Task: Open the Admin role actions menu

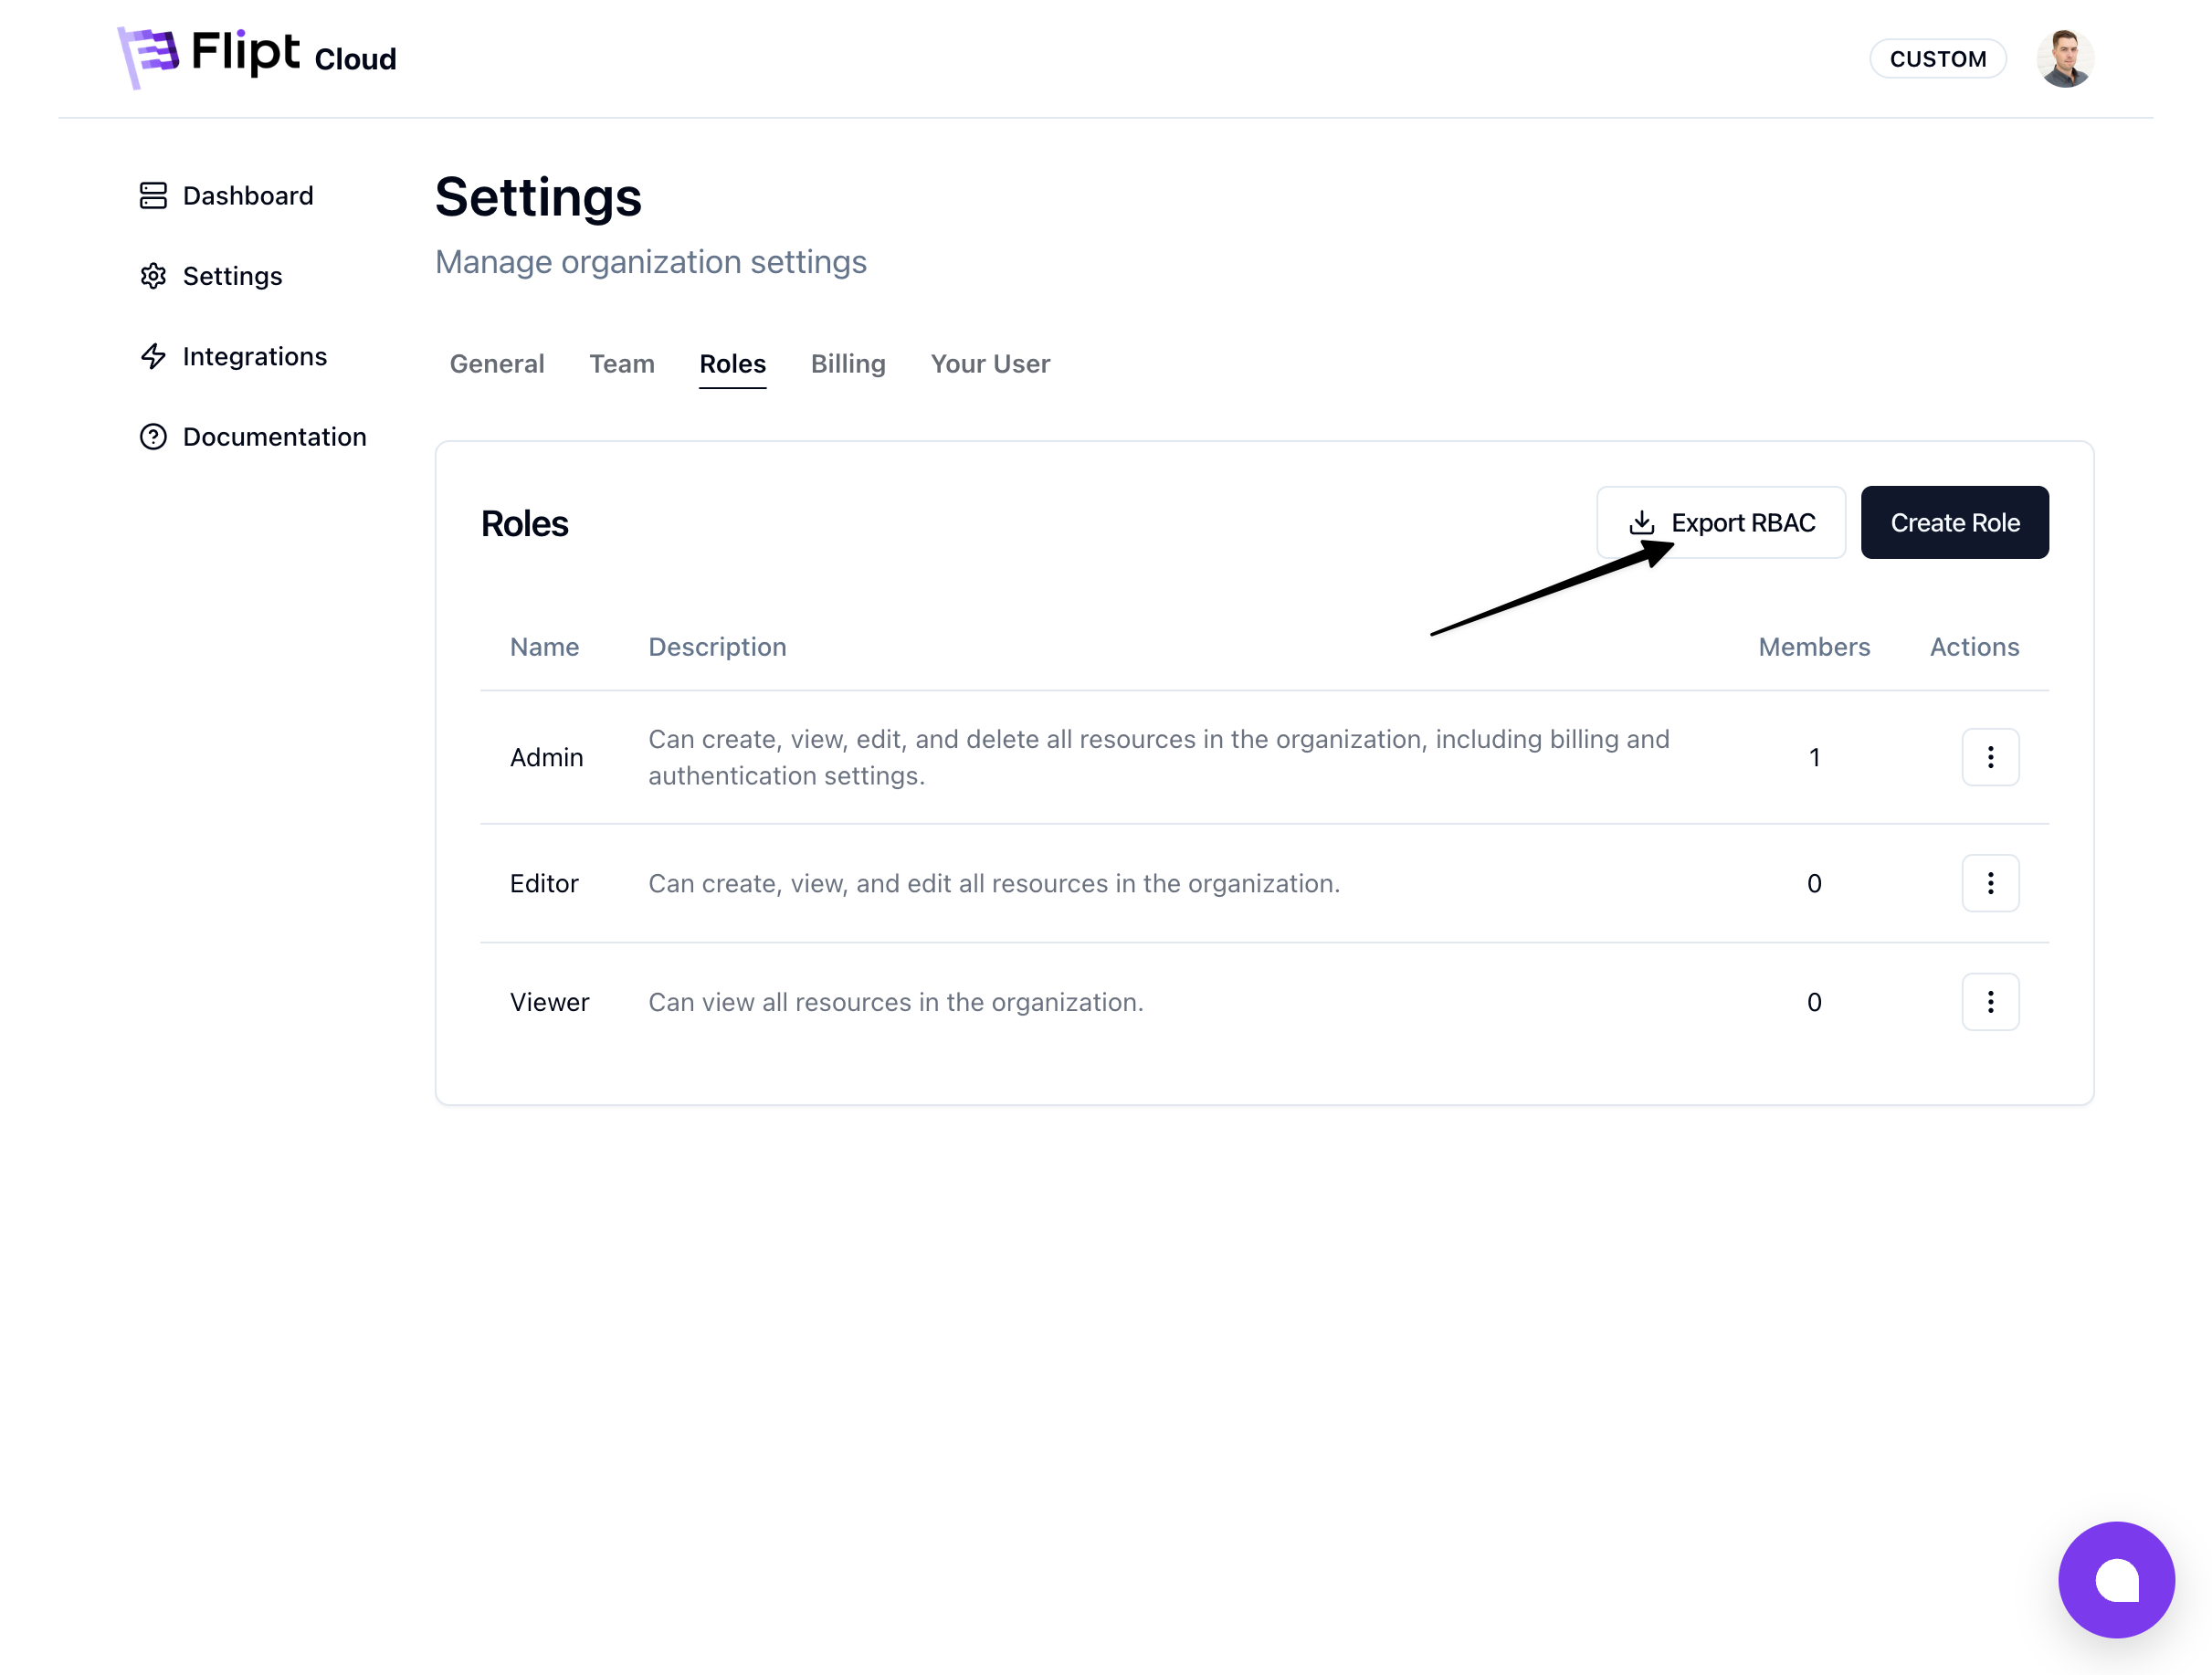Action: [x=1989, y=757]
